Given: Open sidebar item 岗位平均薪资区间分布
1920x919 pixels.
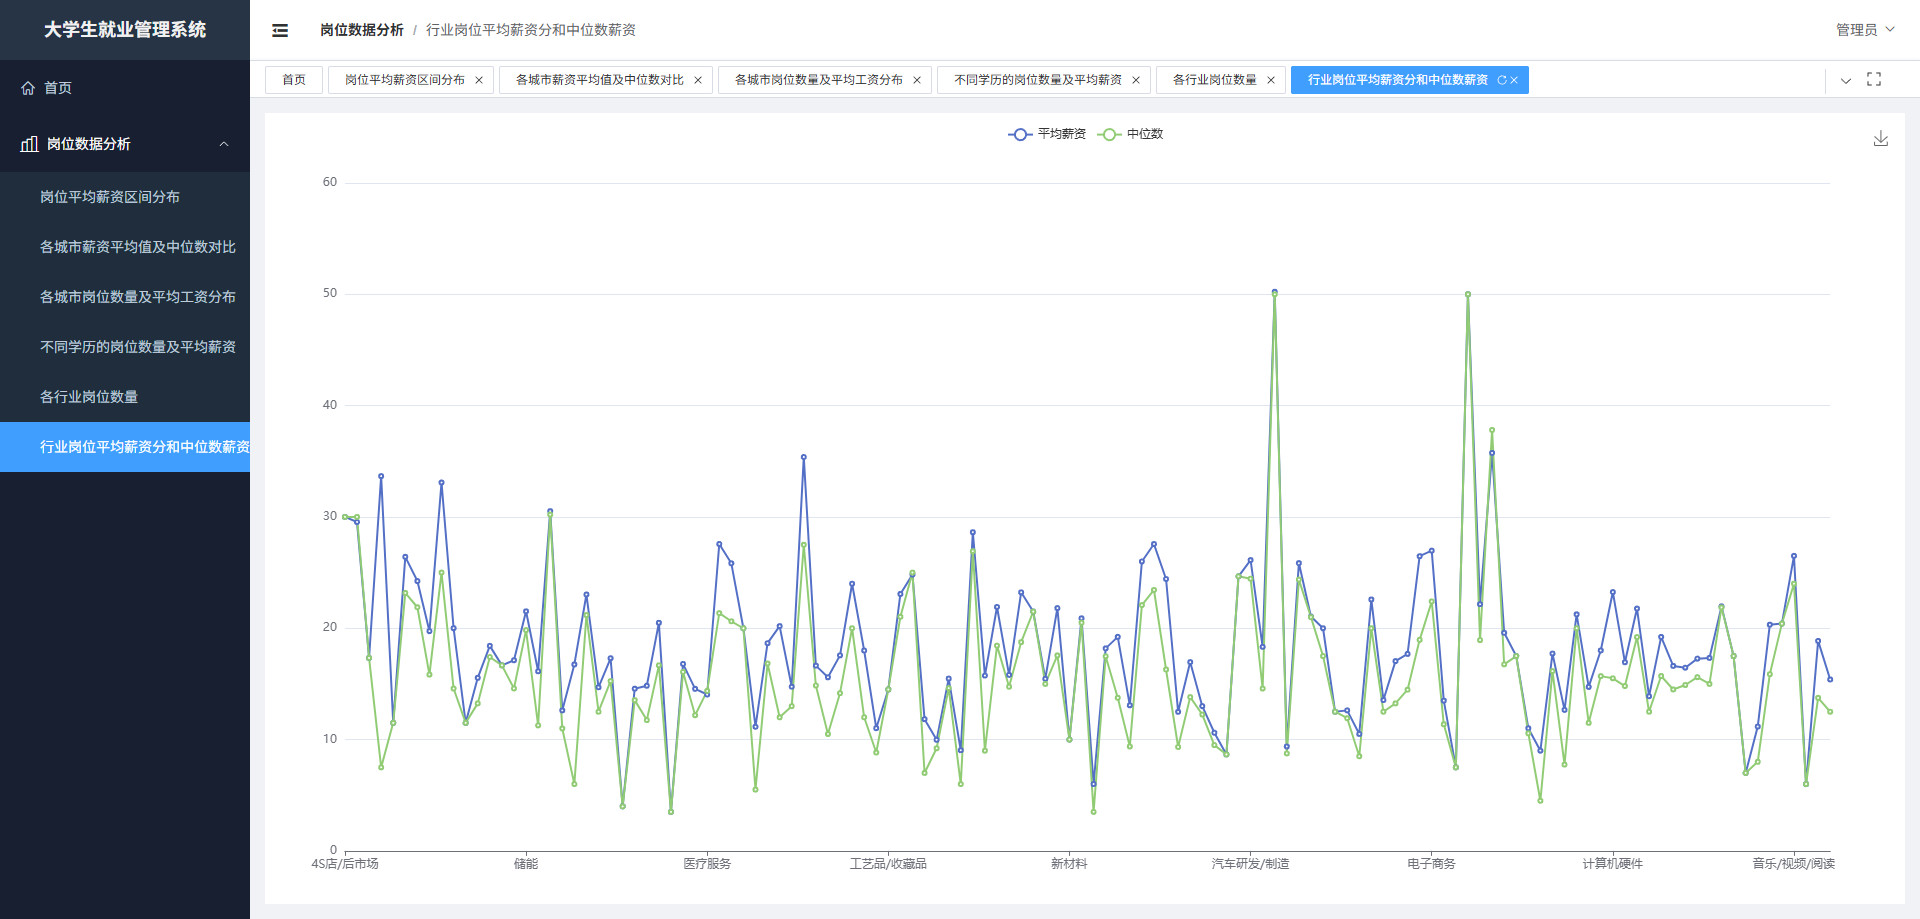Looking at the screenshot, I should click(x=125, y=197).
